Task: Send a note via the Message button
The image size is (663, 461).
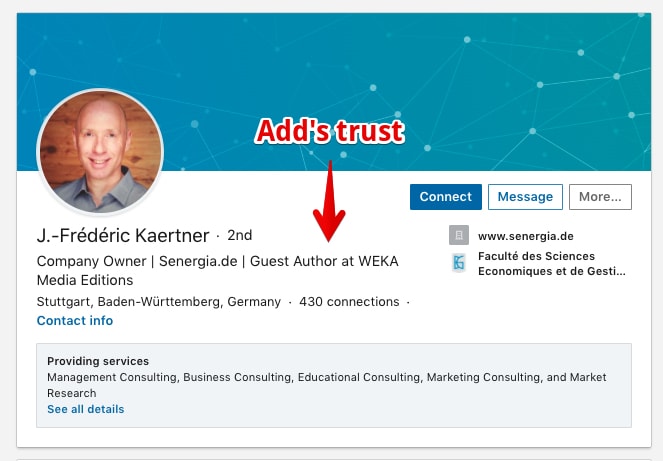Action: pos(525,197)
